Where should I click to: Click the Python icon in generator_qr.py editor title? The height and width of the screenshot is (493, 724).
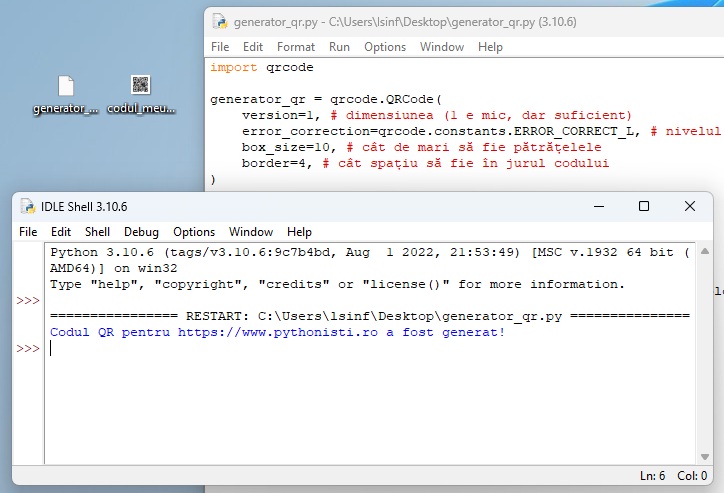(219, 21)
